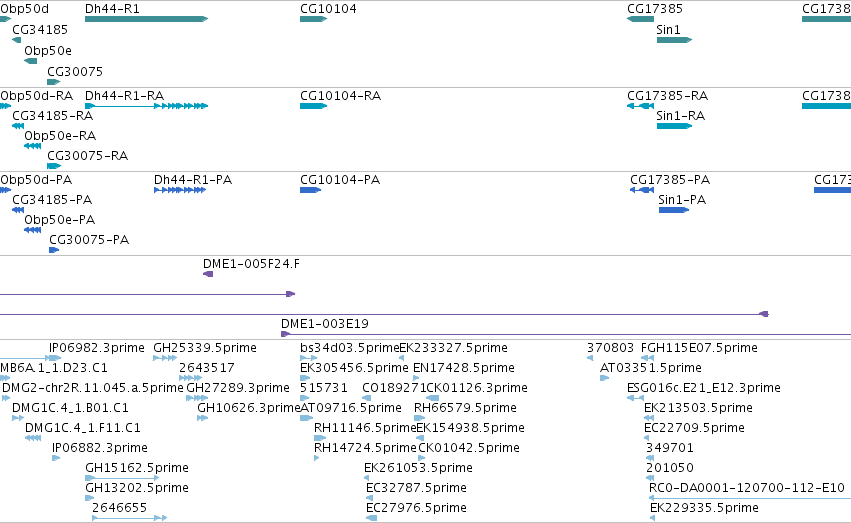Select FGH115E07.5prime EST label
Image resolution: width=851 pixels, height=523 pixels.
(x=699, y=348)
